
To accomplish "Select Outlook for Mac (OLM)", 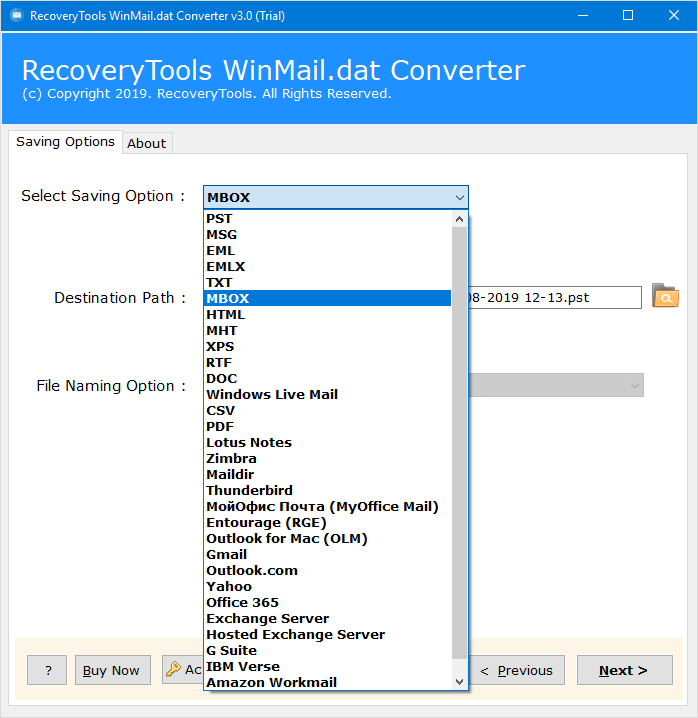I will (327, 538).
